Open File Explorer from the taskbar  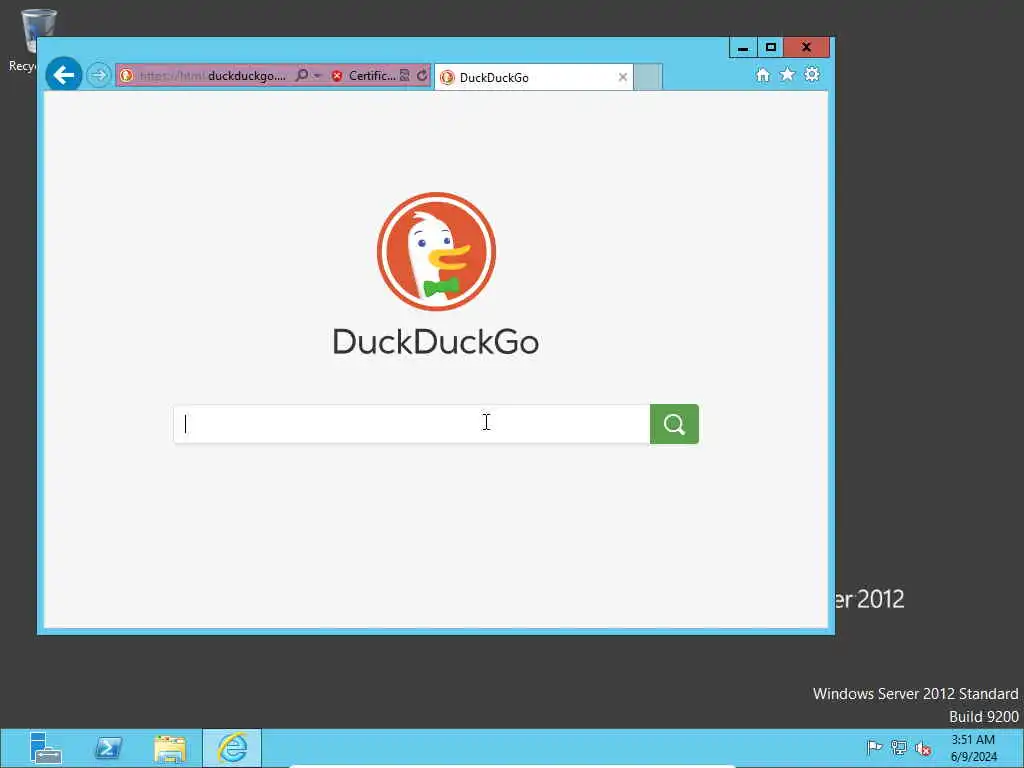tap(170, 748)
